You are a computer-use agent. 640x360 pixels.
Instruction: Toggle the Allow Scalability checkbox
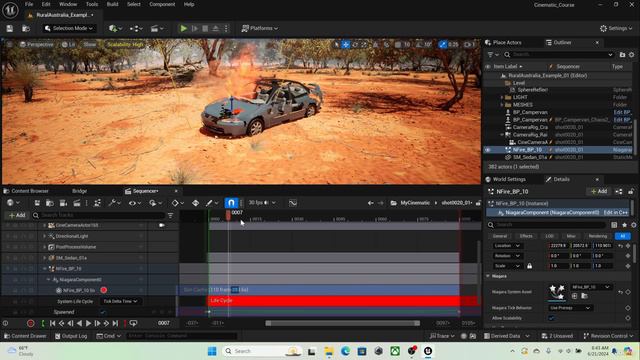point(552,318)
